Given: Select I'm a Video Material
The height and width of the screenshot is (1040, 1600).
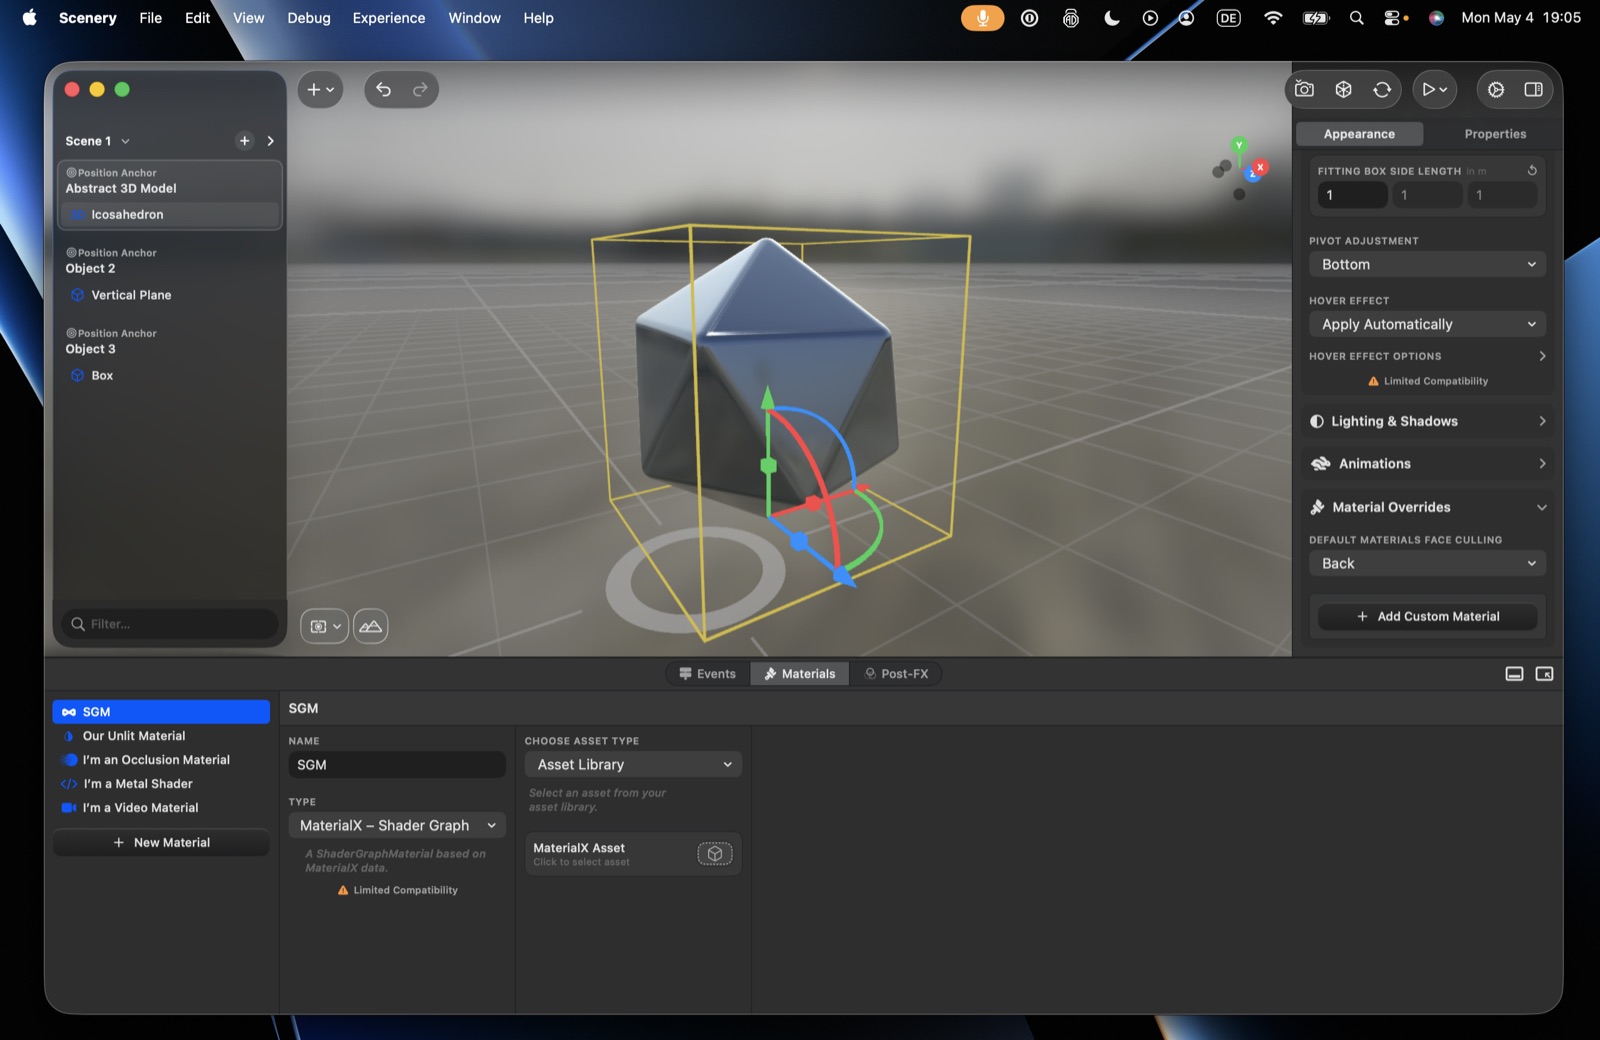Looking at the screenshot, I should point(161,808).
